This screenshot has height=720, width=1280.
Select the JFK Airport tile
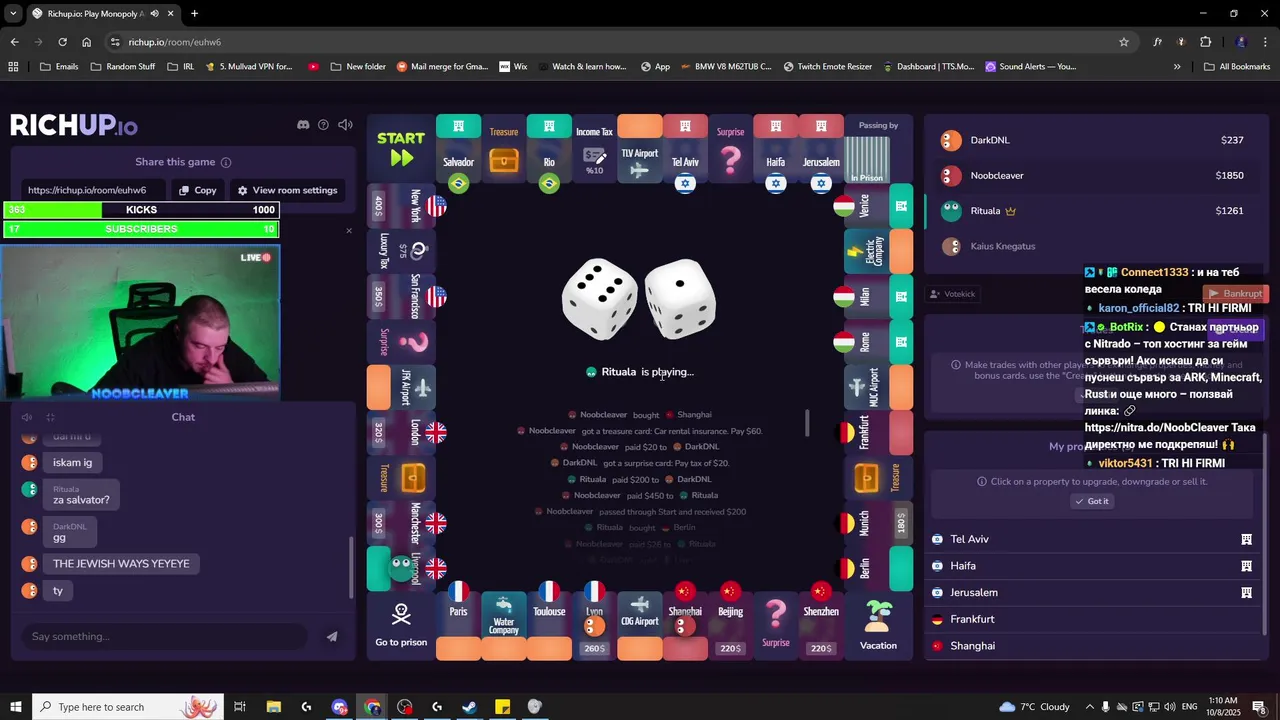click(x=402, y=387)
